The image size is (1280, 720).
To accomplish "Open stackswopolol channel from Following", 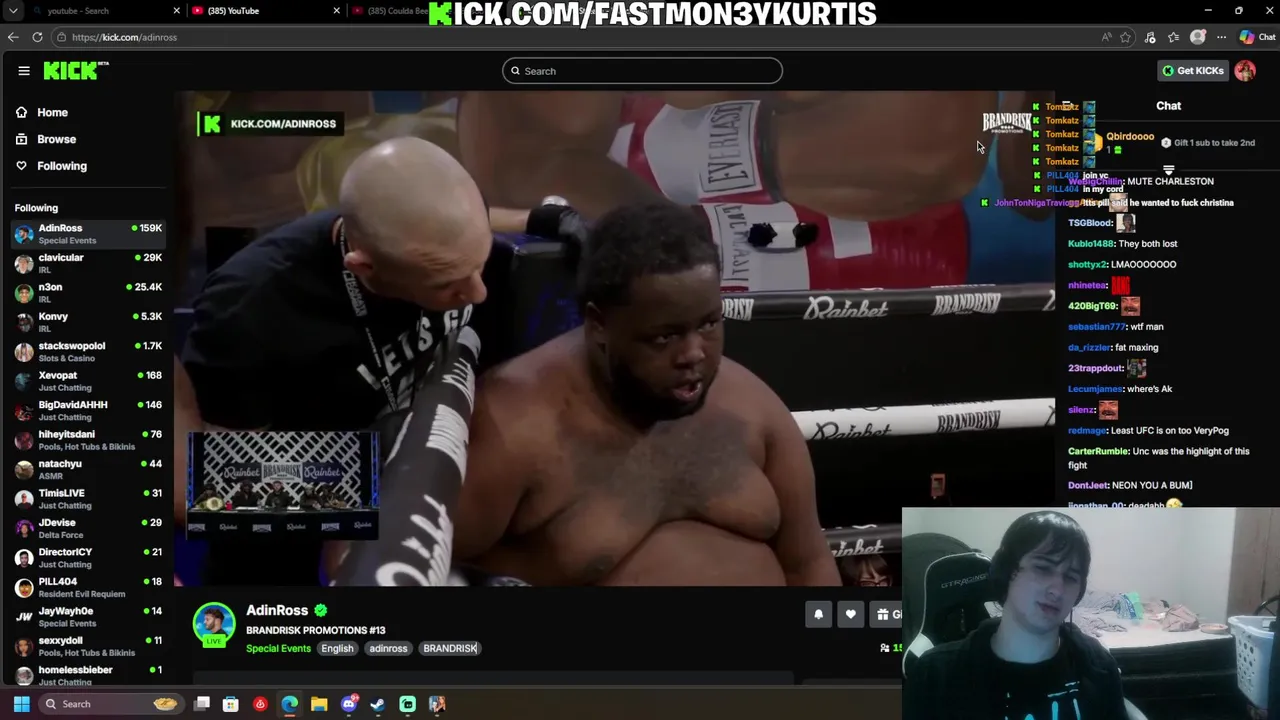I will coord(88,352).
